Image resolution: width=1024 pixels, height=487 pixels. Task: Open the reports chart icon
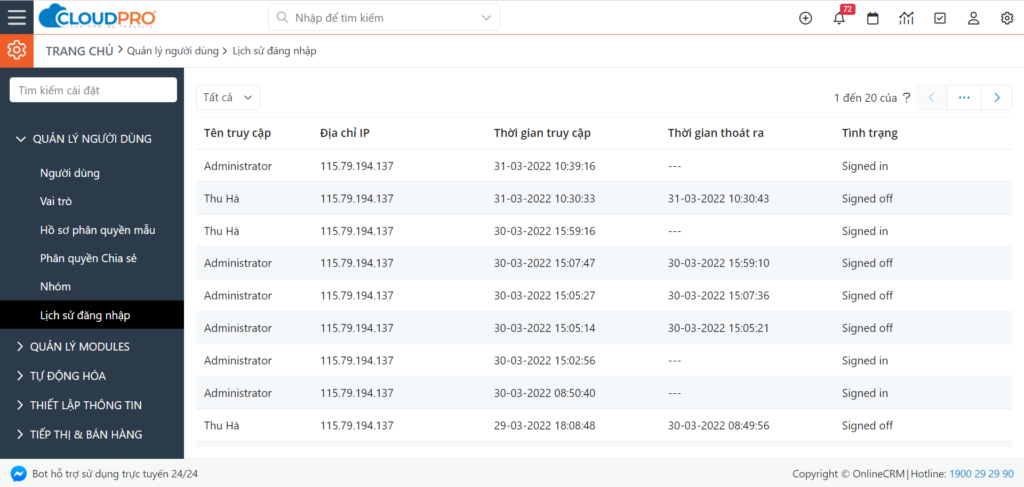pos(906,18)
